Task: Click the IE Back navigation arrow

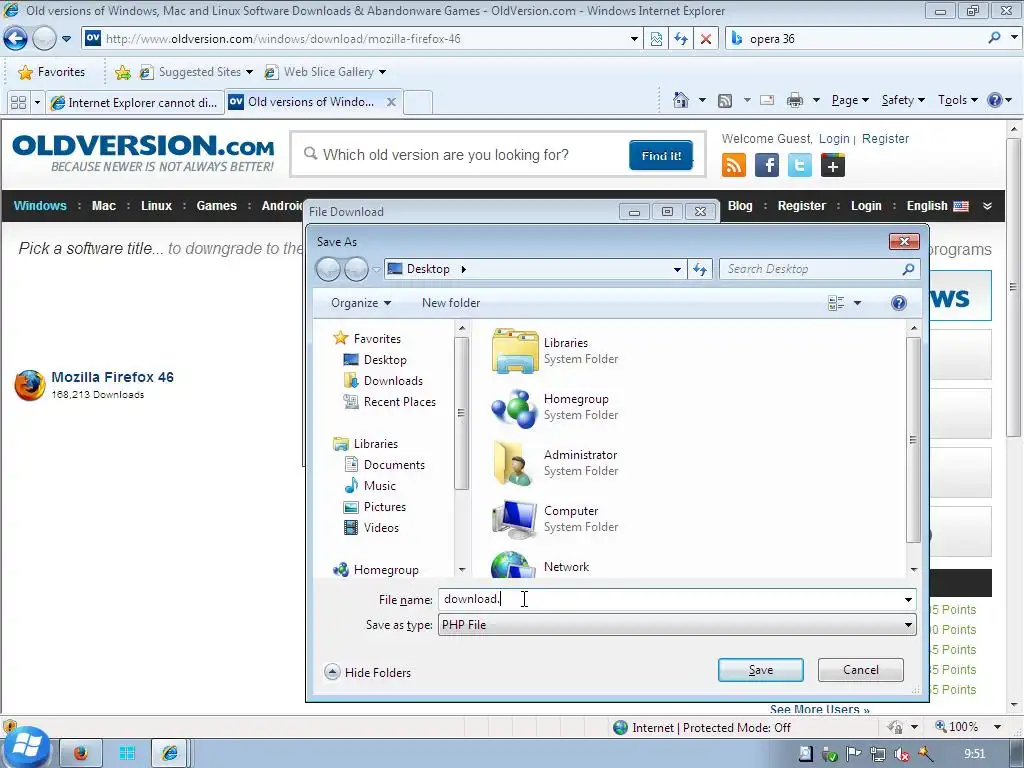Action: tap(15, 39)
